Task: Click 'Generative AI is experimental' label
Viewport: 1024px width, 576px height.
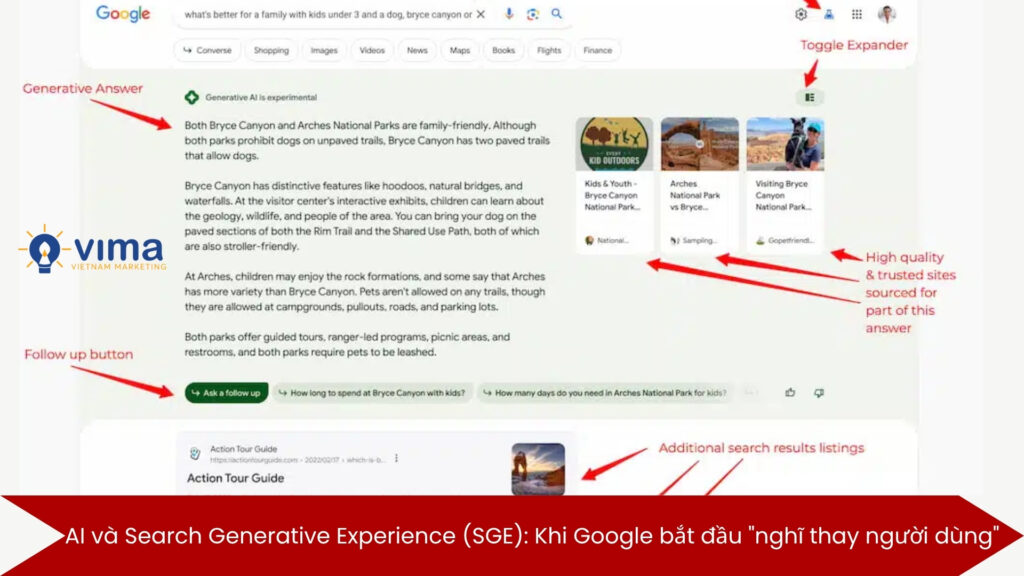Action: [261, 97]
